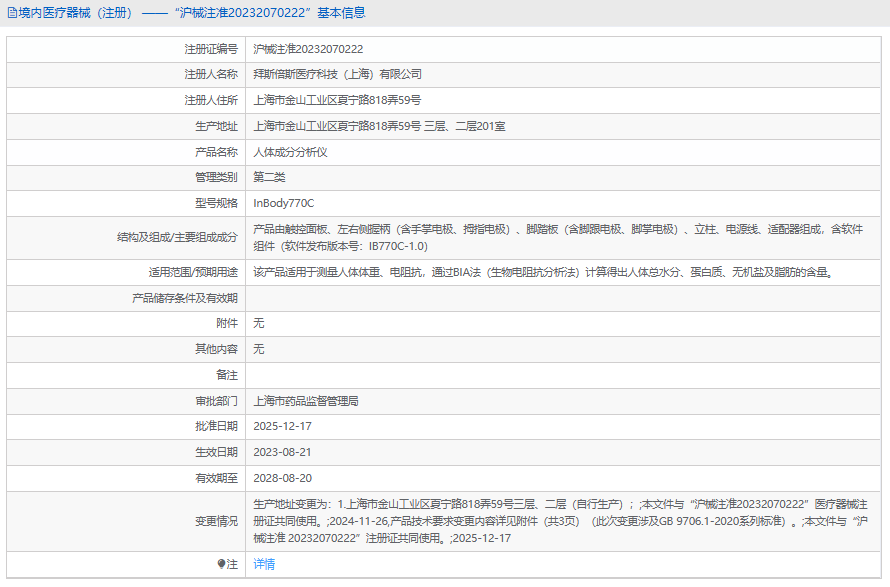Click product name 人体成分分析仪
Screen dimensions: 890x587
(290, 152)
